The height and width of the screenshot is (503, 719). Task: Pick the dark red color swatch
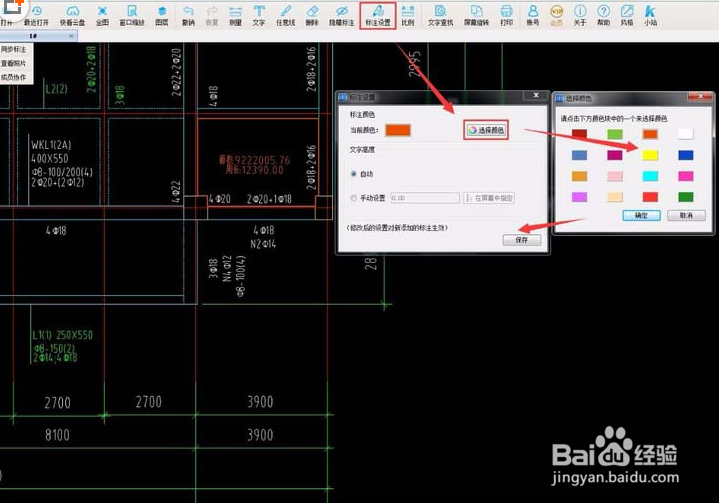[x=580, y=134]
